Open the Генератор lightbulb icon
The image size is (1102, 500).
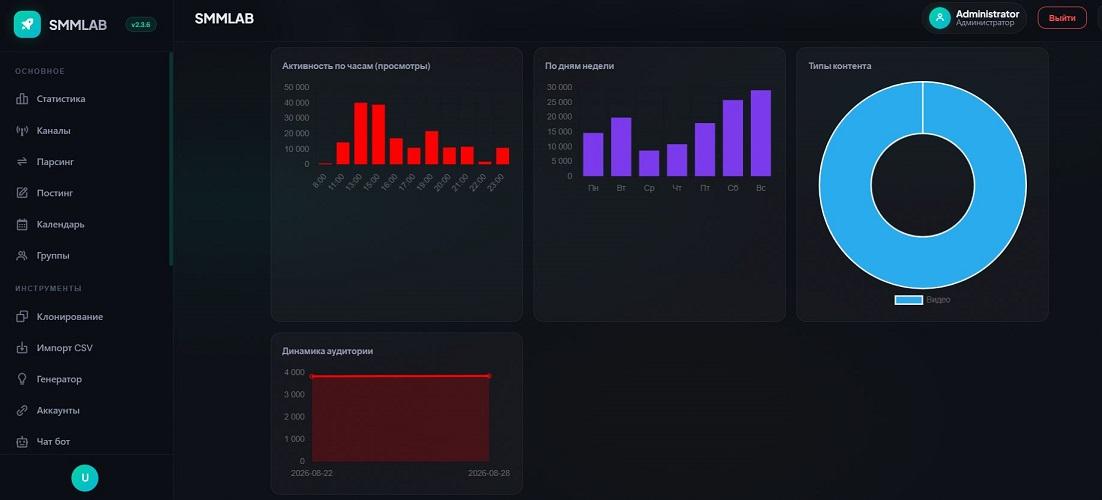tap(22, 379)
